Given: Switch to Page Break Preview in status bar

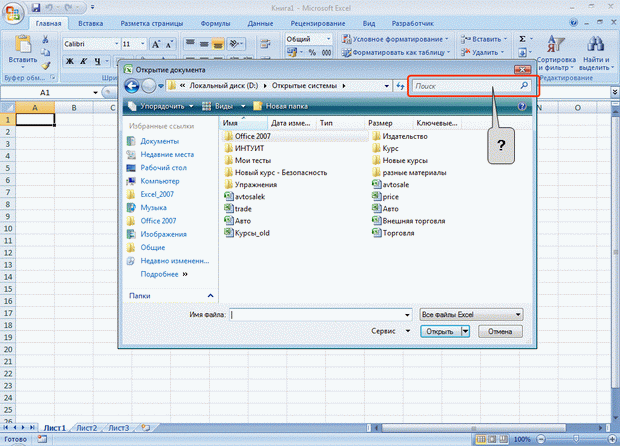Looking at the screenshot, I should (503, 439).
